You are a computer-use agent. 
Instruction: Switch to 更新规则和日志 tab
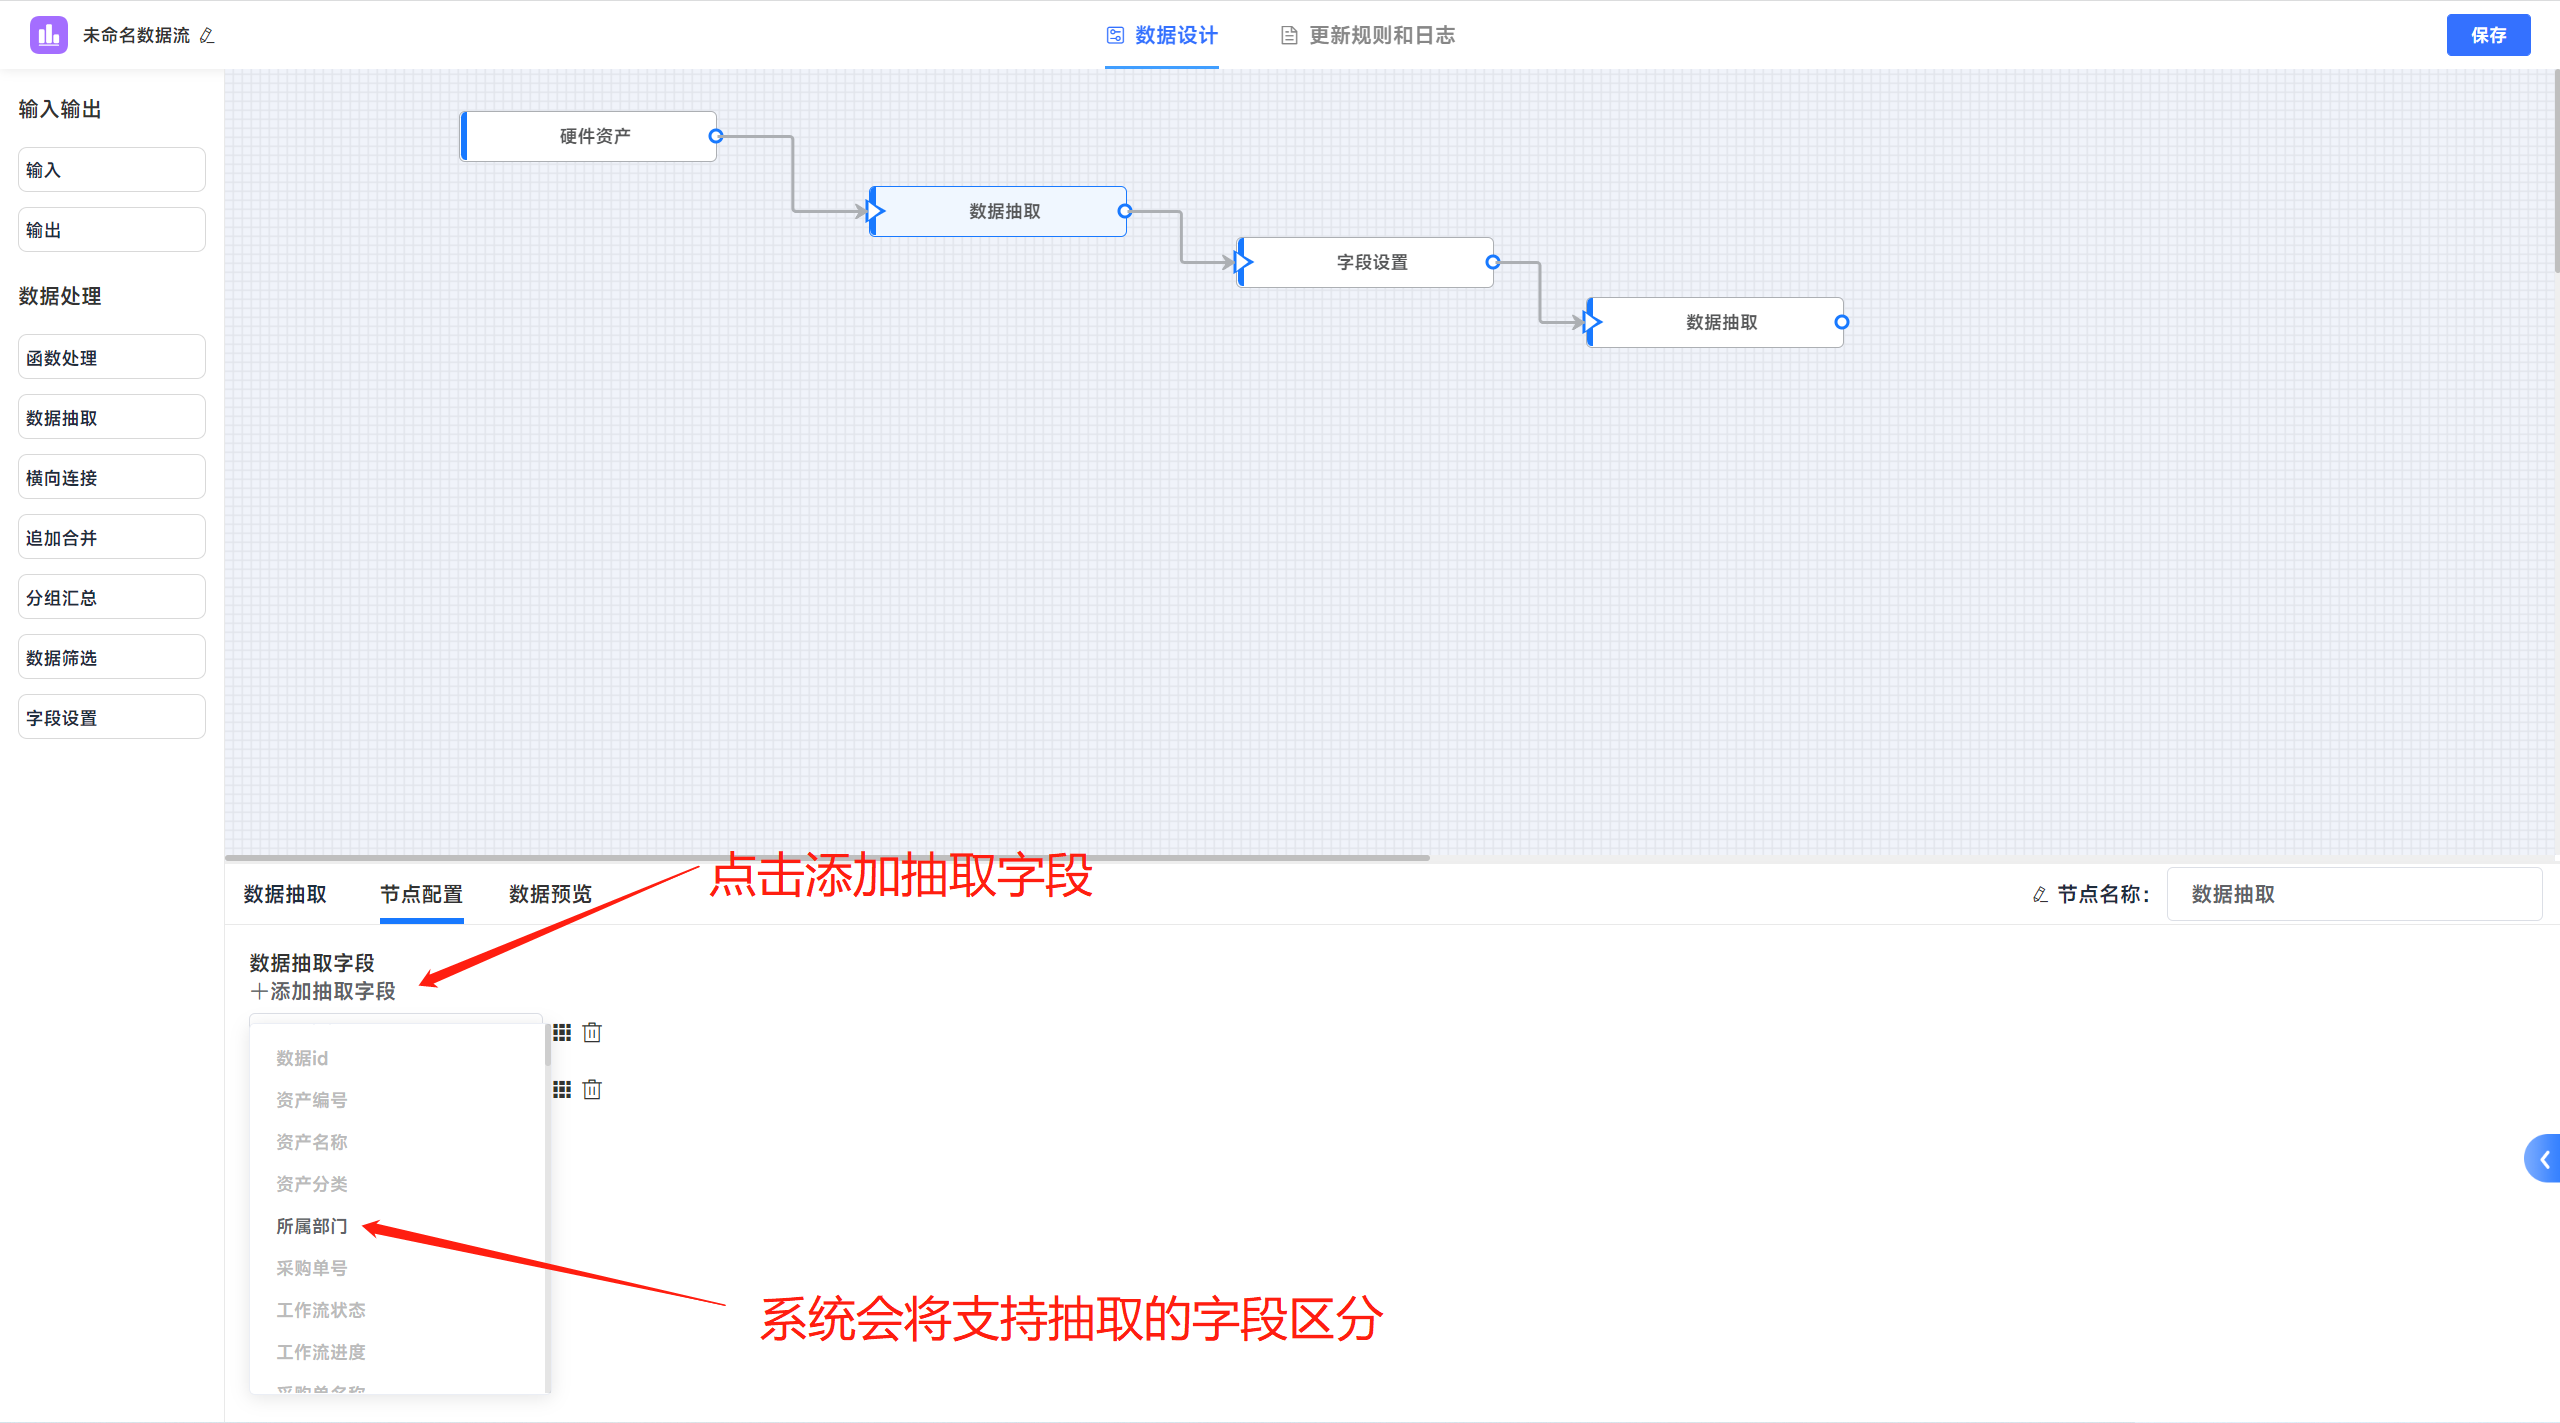[x=1368, y=36]
